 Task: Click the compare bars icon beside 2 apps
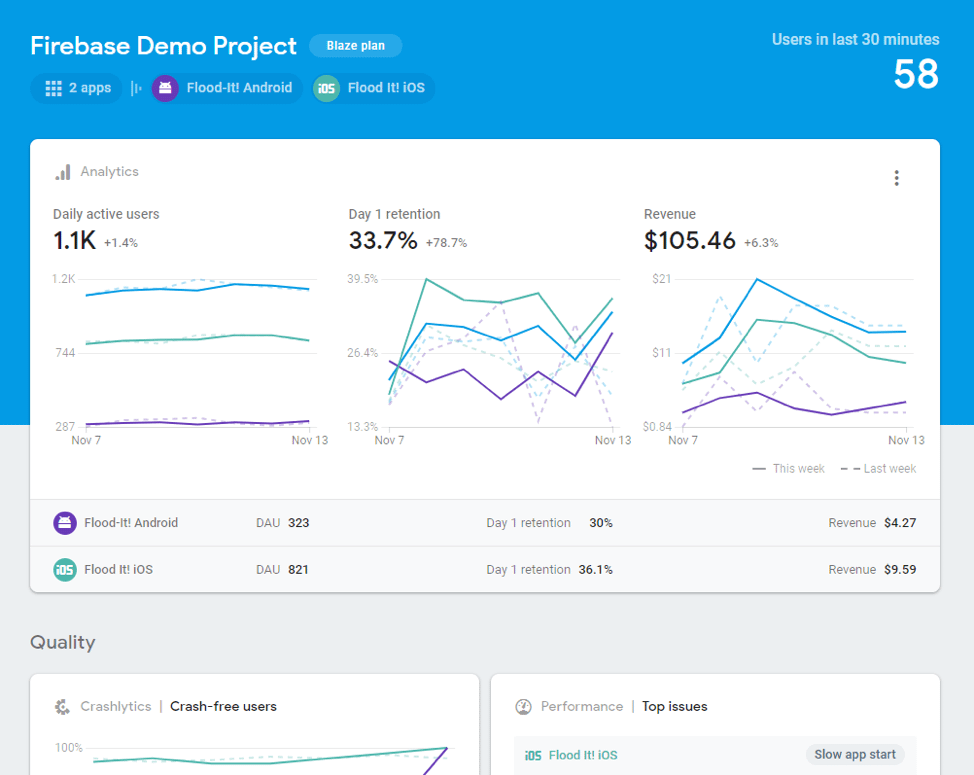coord(136,88)
